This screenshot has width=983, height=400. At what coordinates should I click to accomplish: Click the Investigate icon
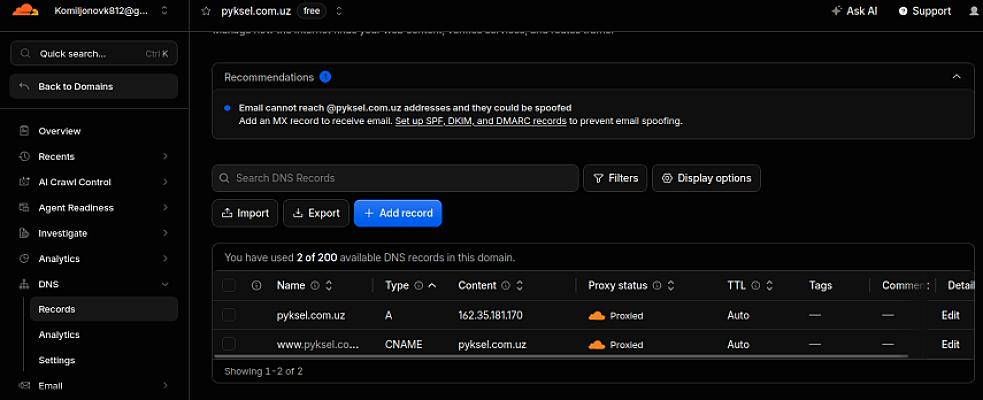[24, 233]
